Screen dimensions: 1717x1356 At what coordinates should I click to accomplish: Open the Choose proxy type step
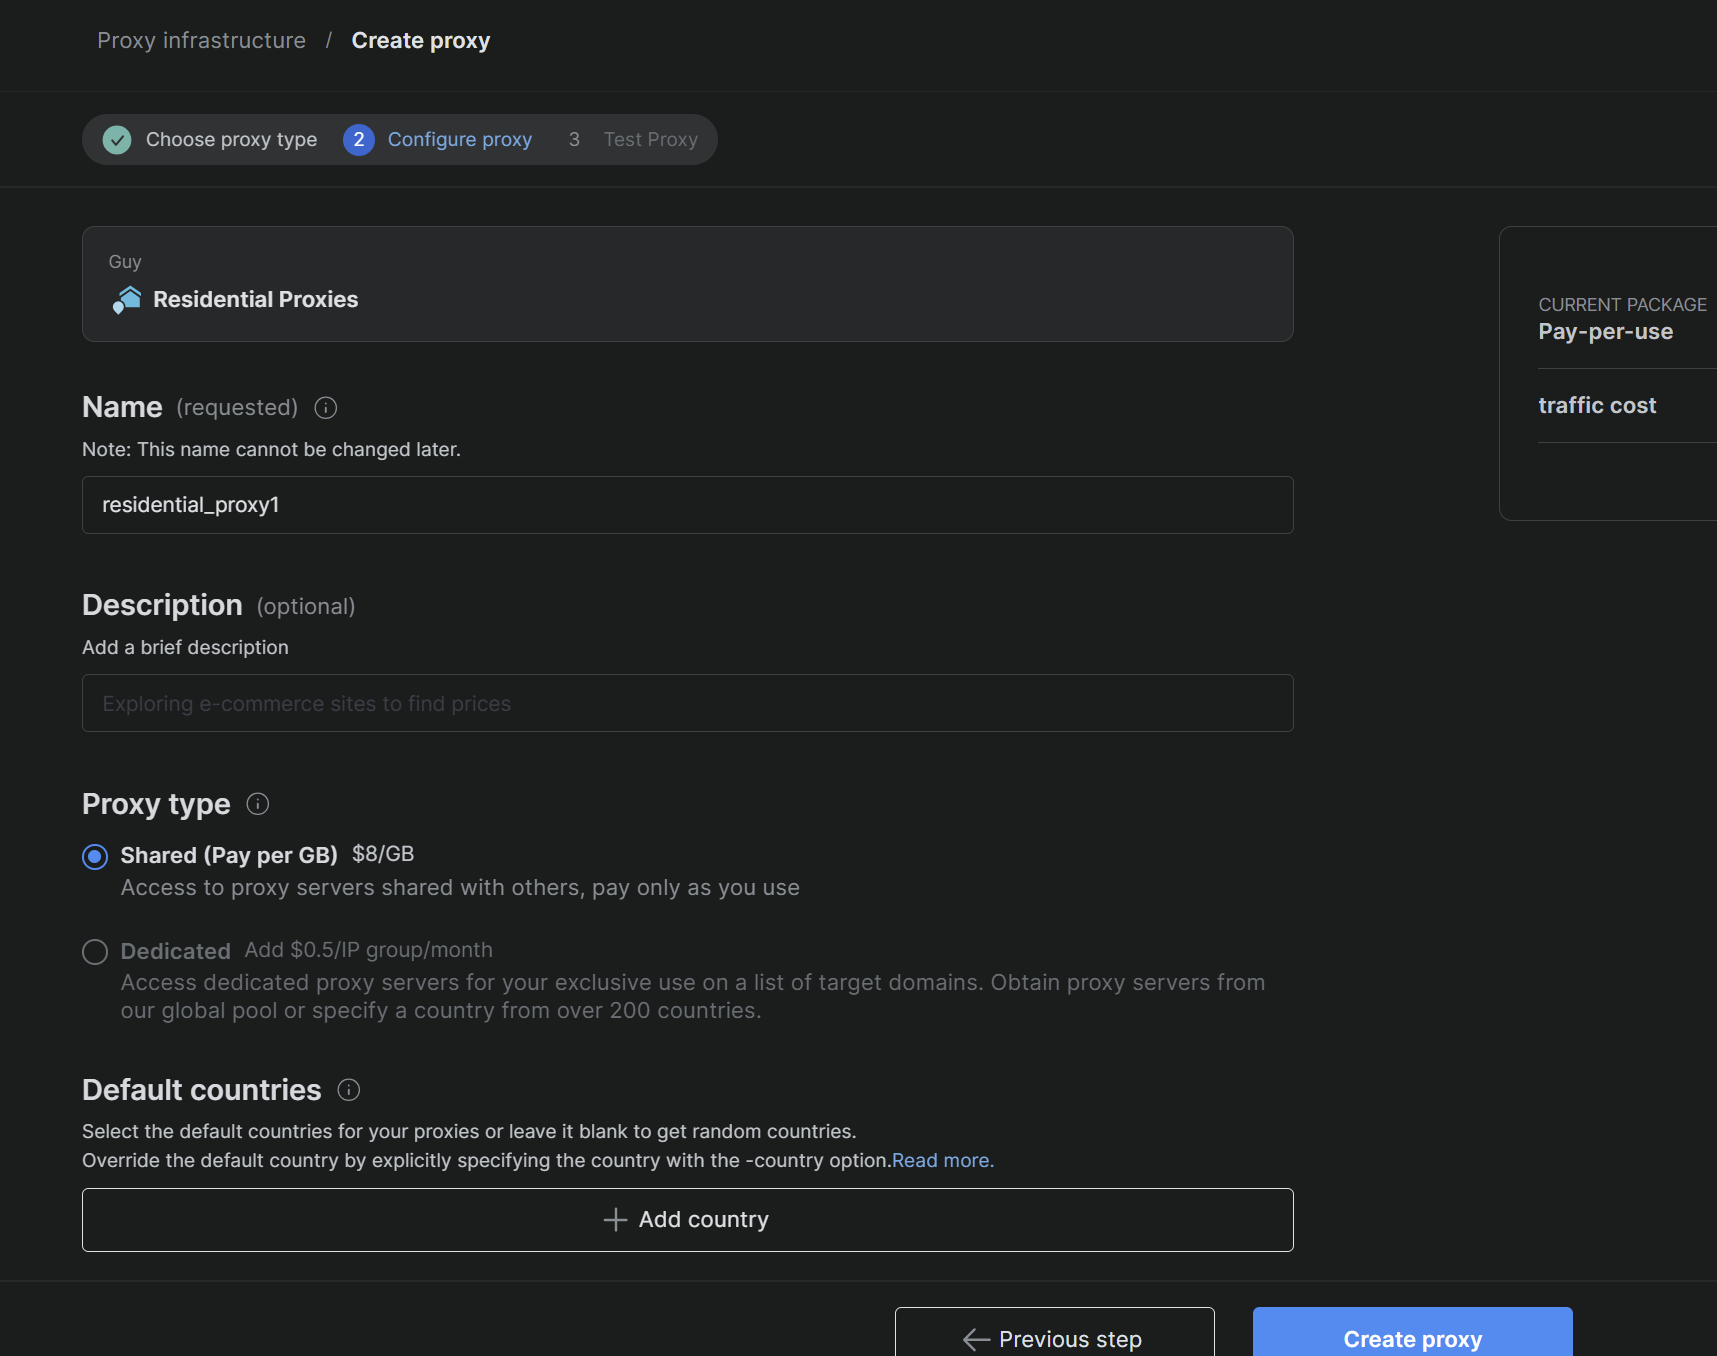(x=231, y=140)
